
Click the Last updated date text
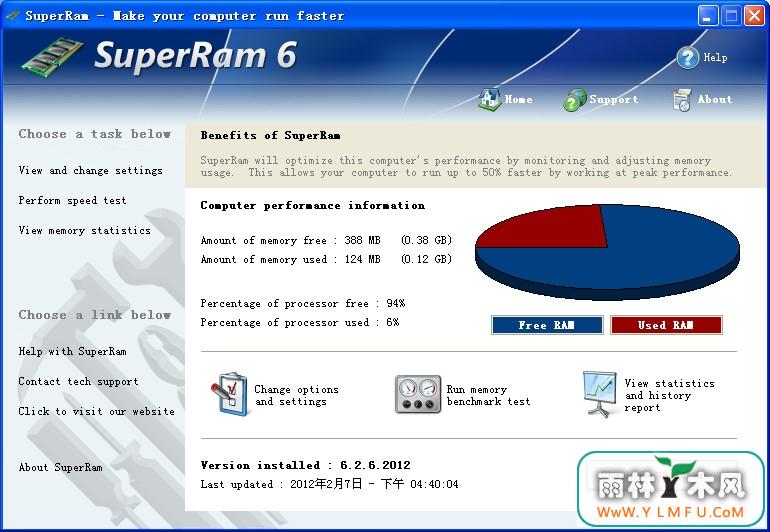[329, 484]
